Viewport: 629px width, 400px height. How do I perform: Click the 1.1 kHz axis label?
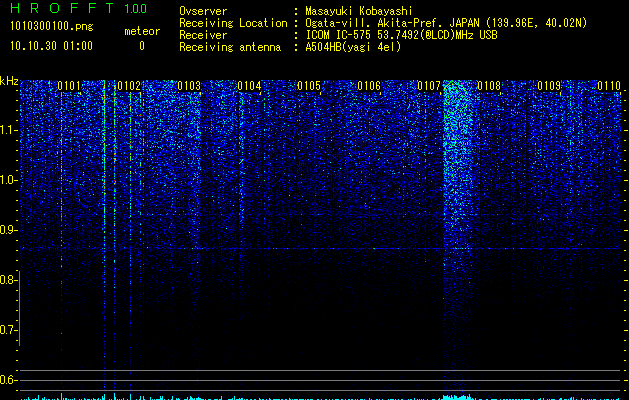(x=8, y=130)
